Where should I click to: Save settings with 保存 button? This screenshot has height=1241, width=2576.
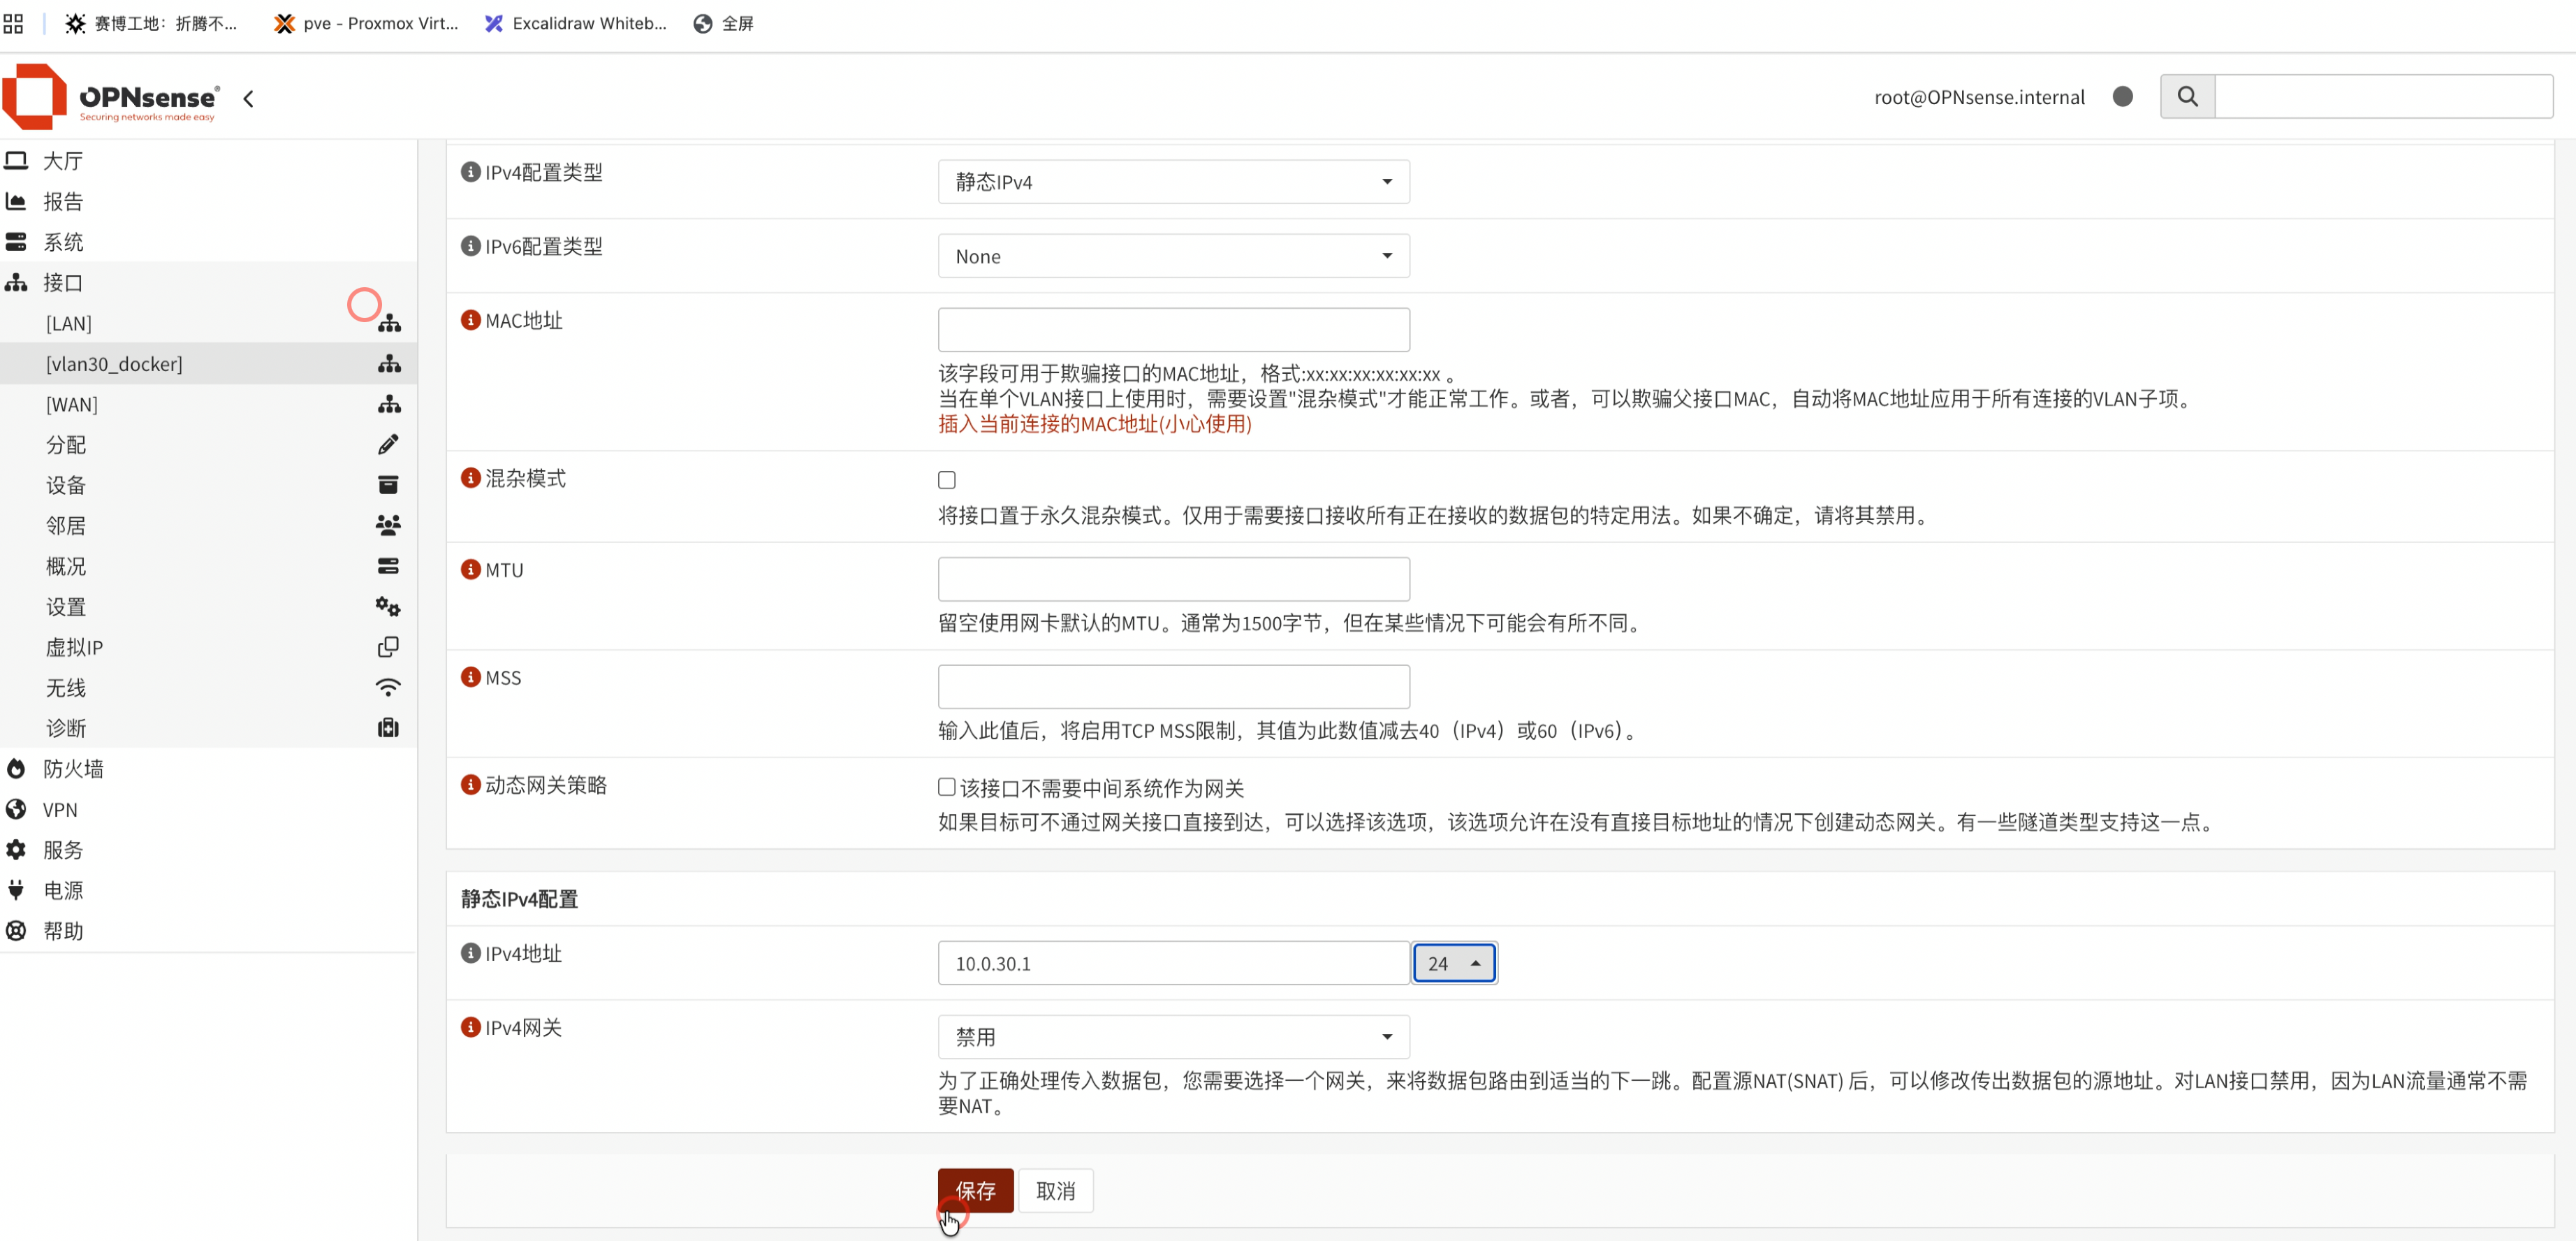coord(975,1190)
